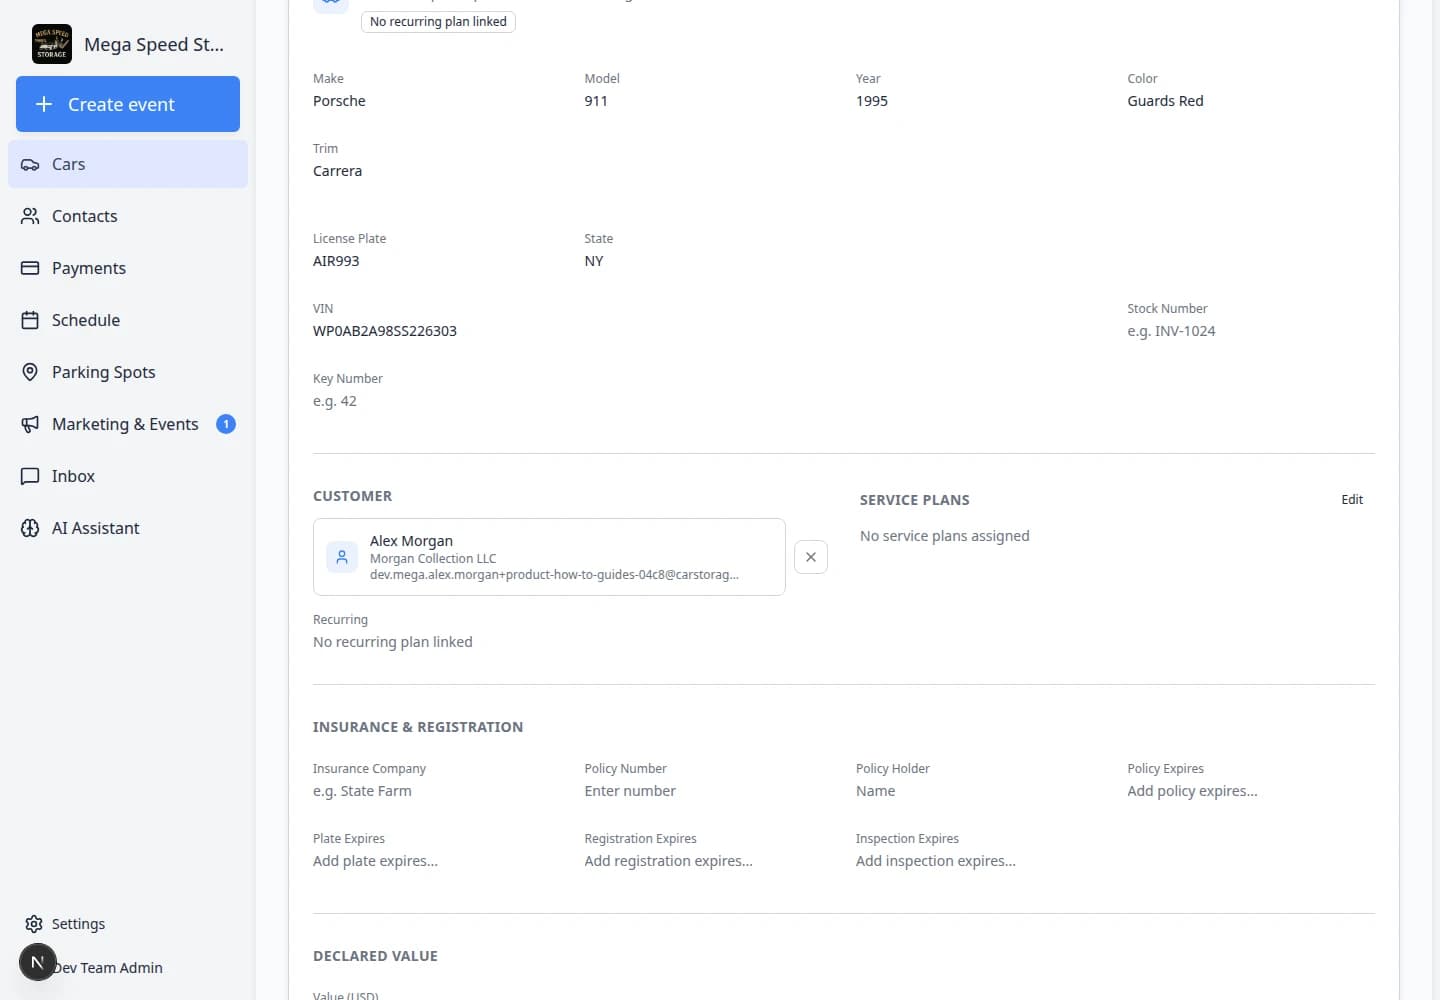The image size is (1440, 1000).
Task: Open Marketing & Events
Action: [x=128, y=424]
